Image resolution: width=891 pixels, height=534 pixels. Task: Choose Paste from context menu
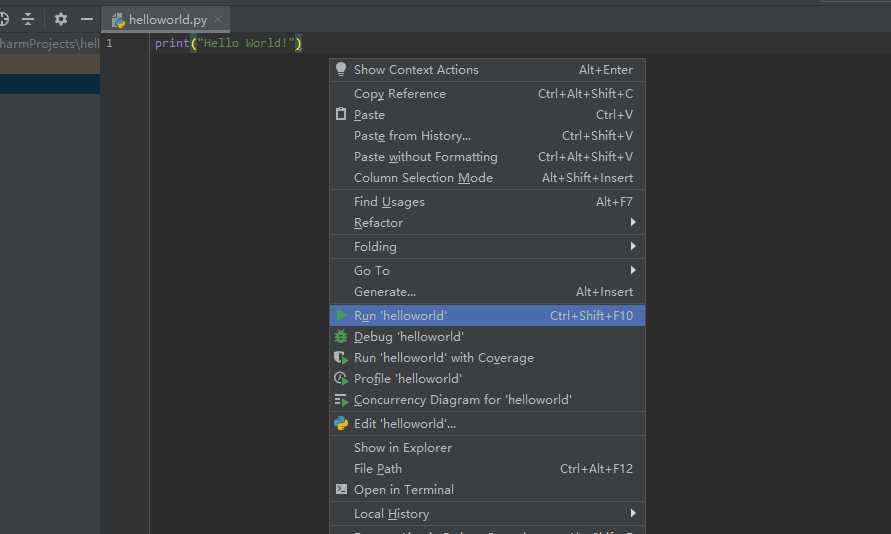(488, 115)
